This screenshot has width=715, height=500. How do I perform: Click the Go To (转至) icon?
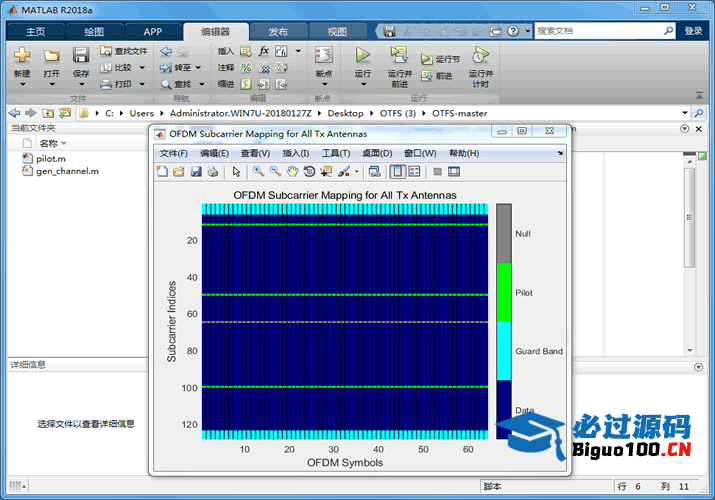[x=166, y=68]
